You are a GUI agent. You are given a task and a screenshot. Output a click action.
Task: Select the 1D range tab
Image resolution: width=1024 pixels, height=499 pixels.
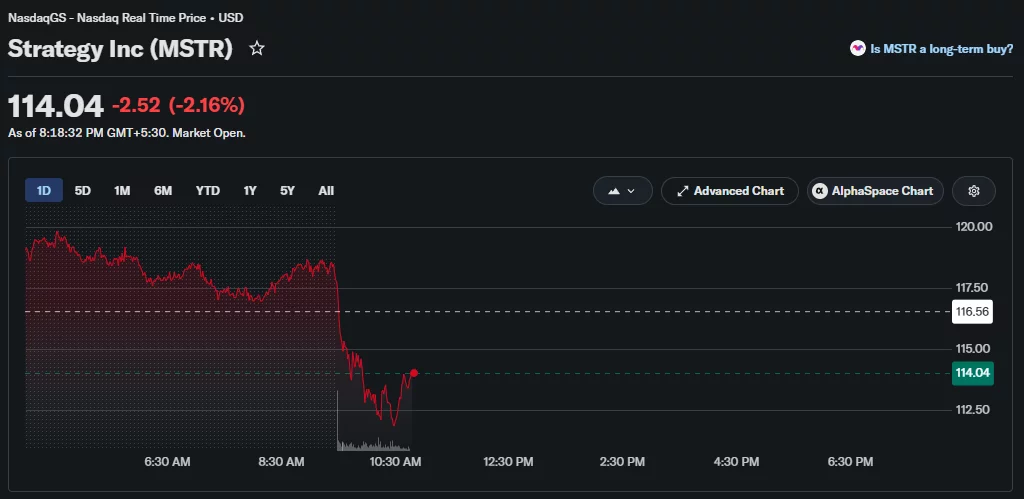[x=44, y=191]
